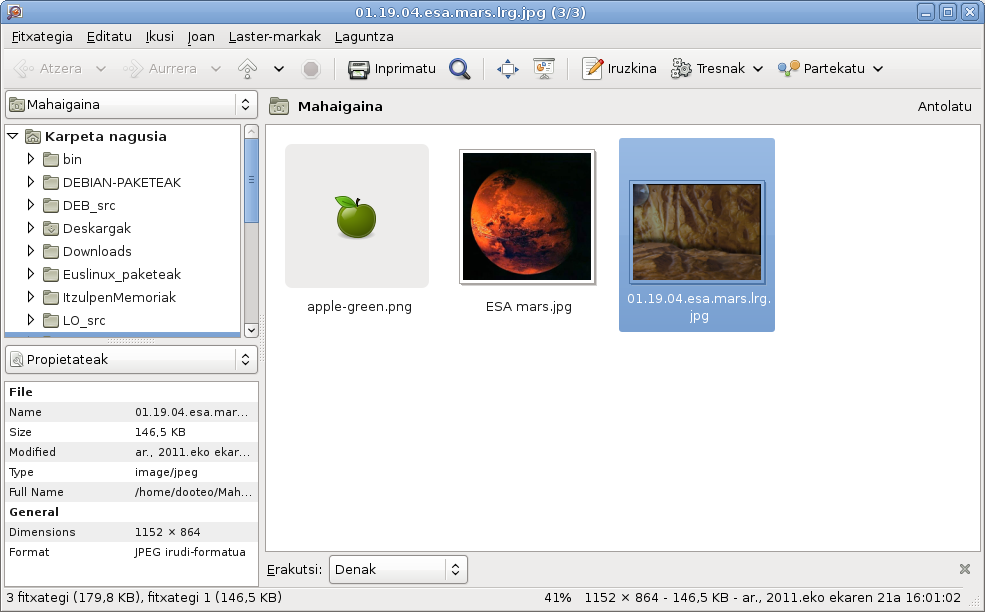
Task: Start the slideshow presentation icon
Action: point(544,69)
